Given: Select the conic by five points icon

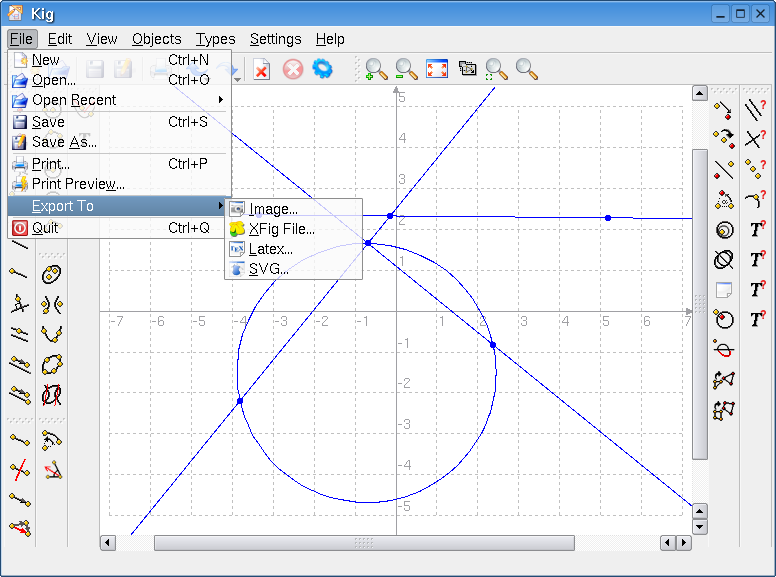Looking at the screenshot, I should [x=51, y=365].
